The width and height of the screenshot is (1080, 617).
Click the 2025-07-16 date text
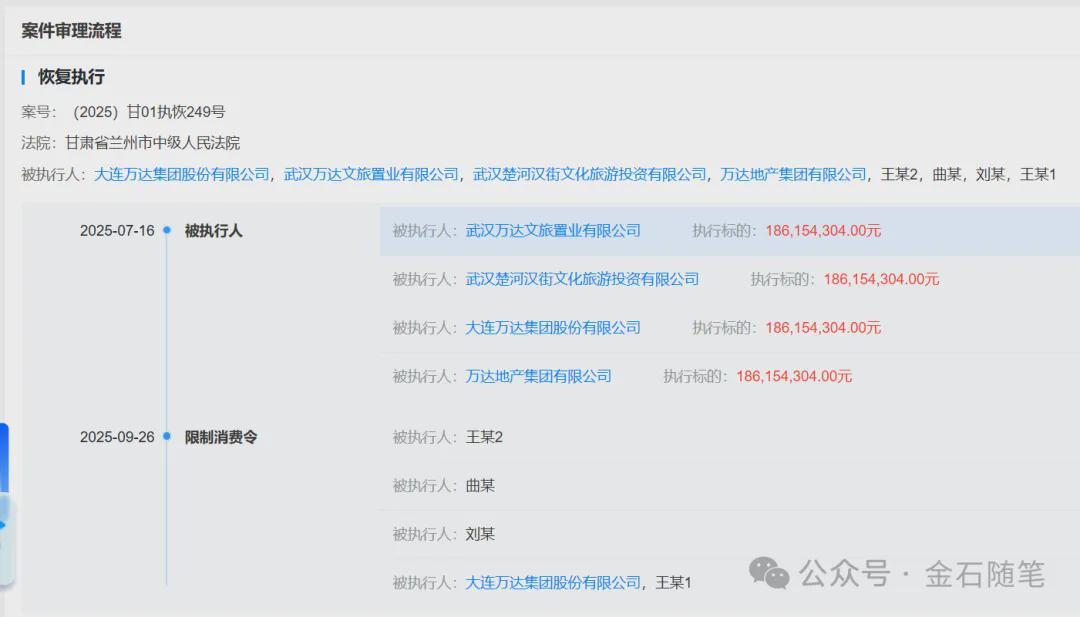coord(117,231)
